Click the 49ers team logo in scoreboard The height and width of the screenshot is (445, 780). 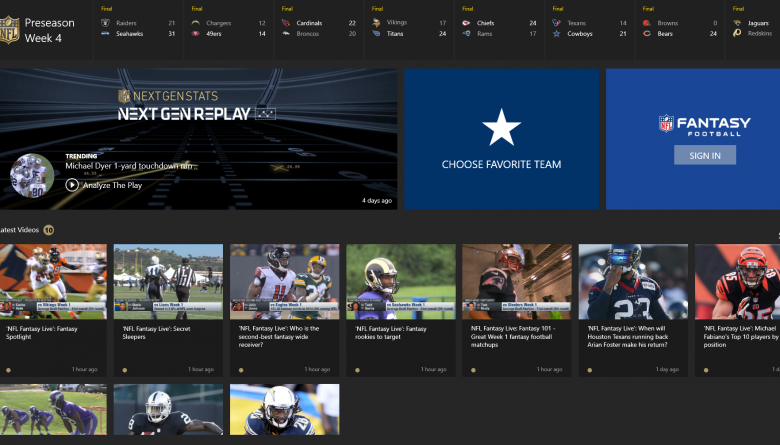pyautogui.click(x=195, y=33)
